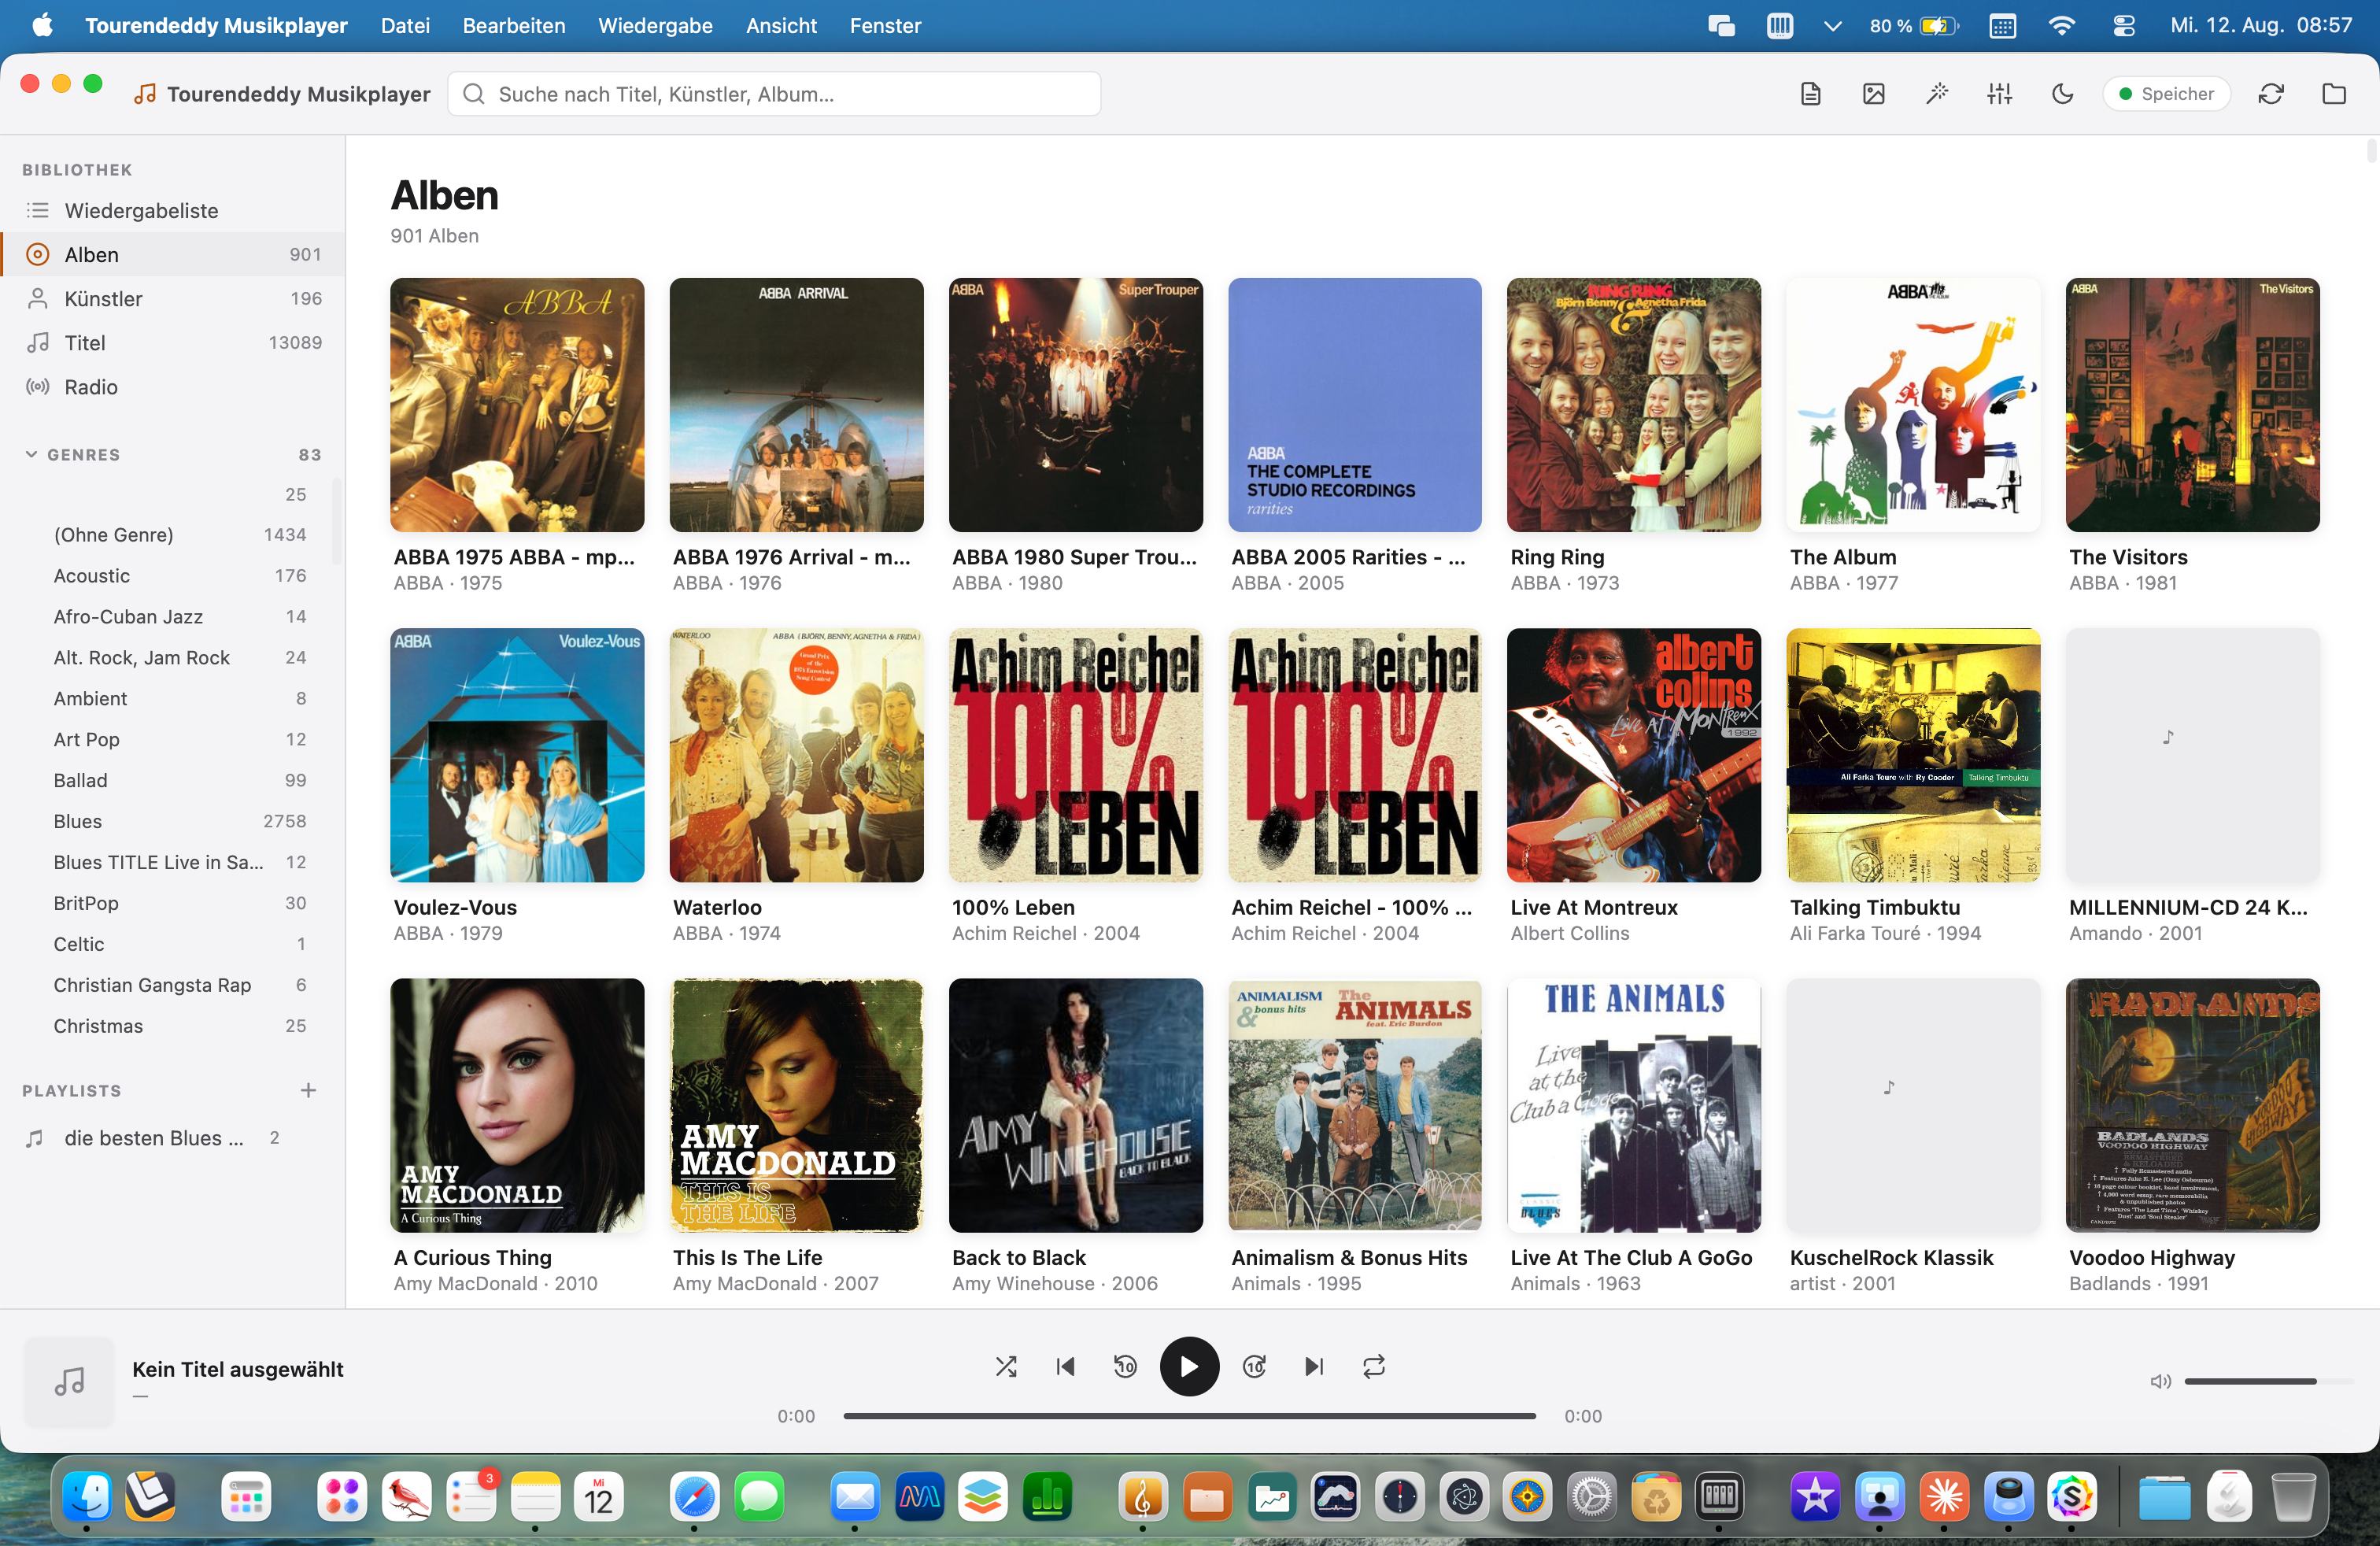Click the album title 'Ring Ring'

[x=1557, y=557]
